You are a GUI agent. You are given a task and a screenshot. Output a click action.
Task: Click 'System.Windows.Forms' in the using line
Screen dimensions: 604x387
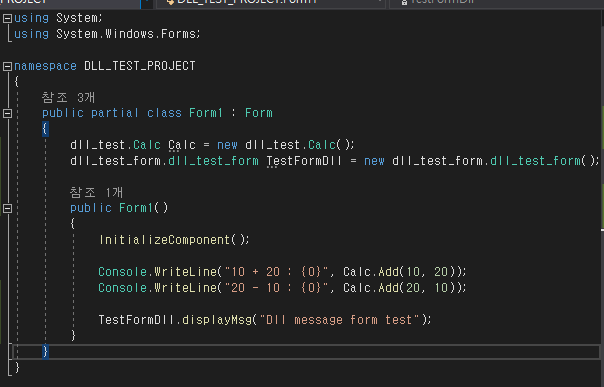tap(126, 34)
